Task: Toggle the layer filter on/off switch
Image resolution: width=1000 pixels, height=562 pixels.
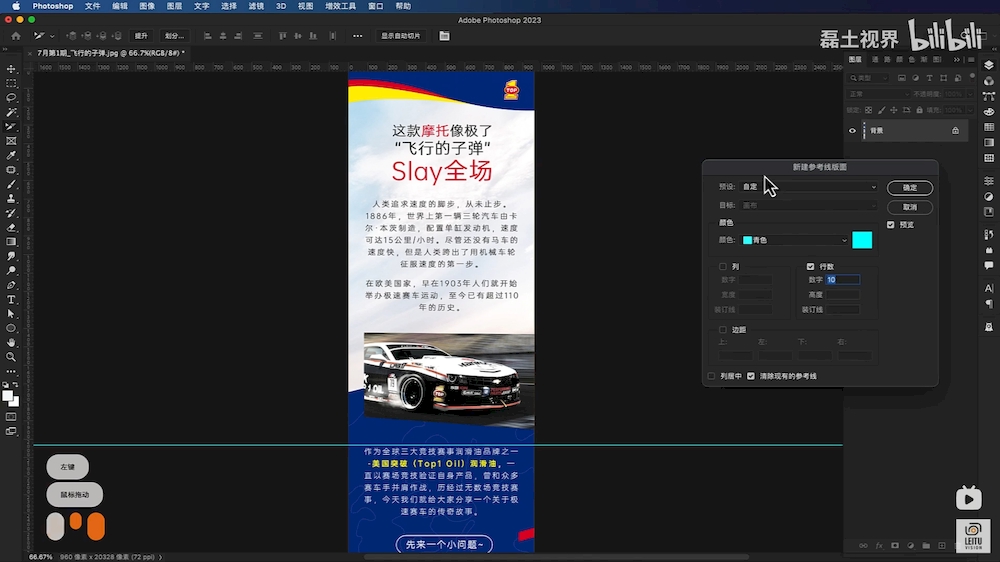Action: [972, 77]
